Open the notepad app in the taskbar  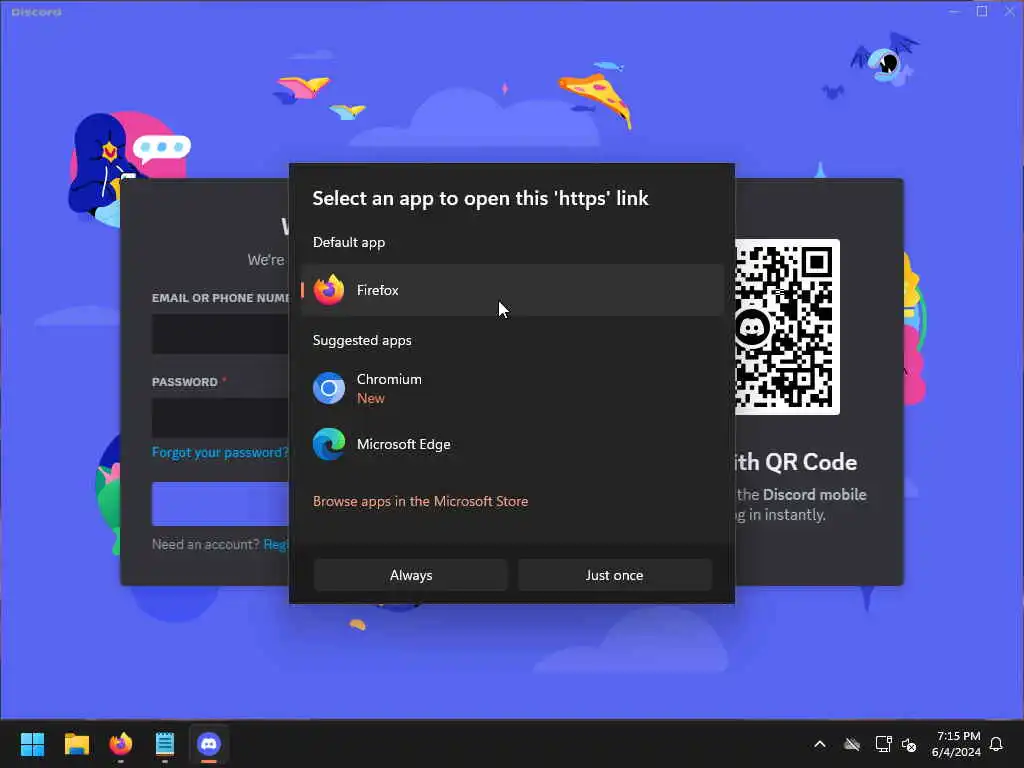165,744
